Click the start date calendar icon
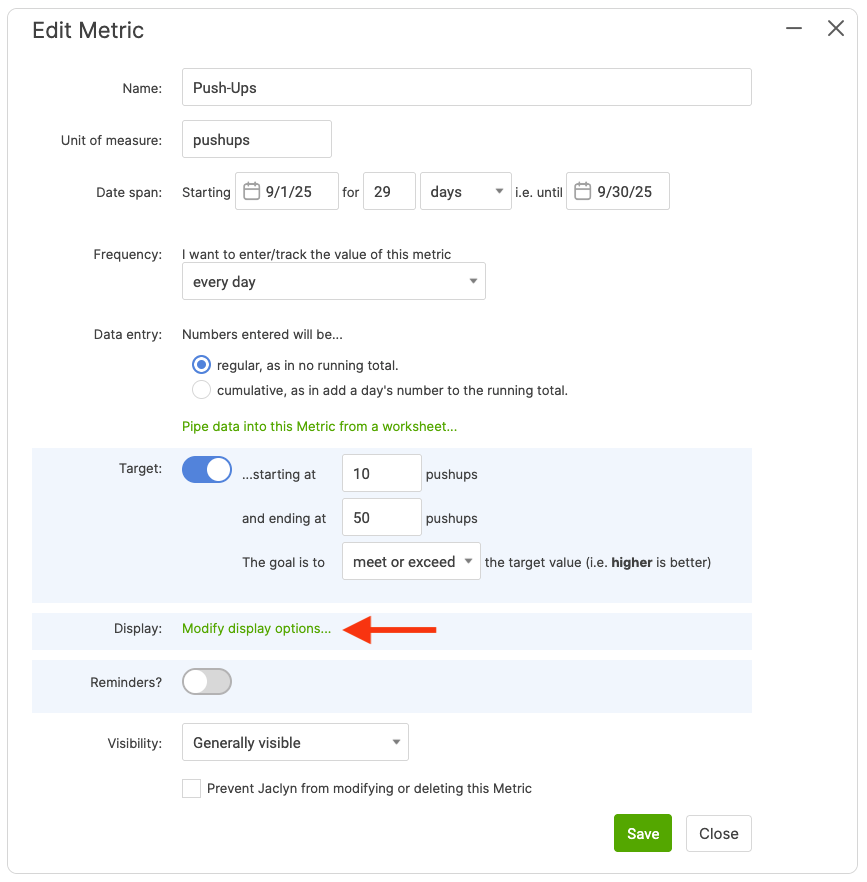 [x=252, y=191]
